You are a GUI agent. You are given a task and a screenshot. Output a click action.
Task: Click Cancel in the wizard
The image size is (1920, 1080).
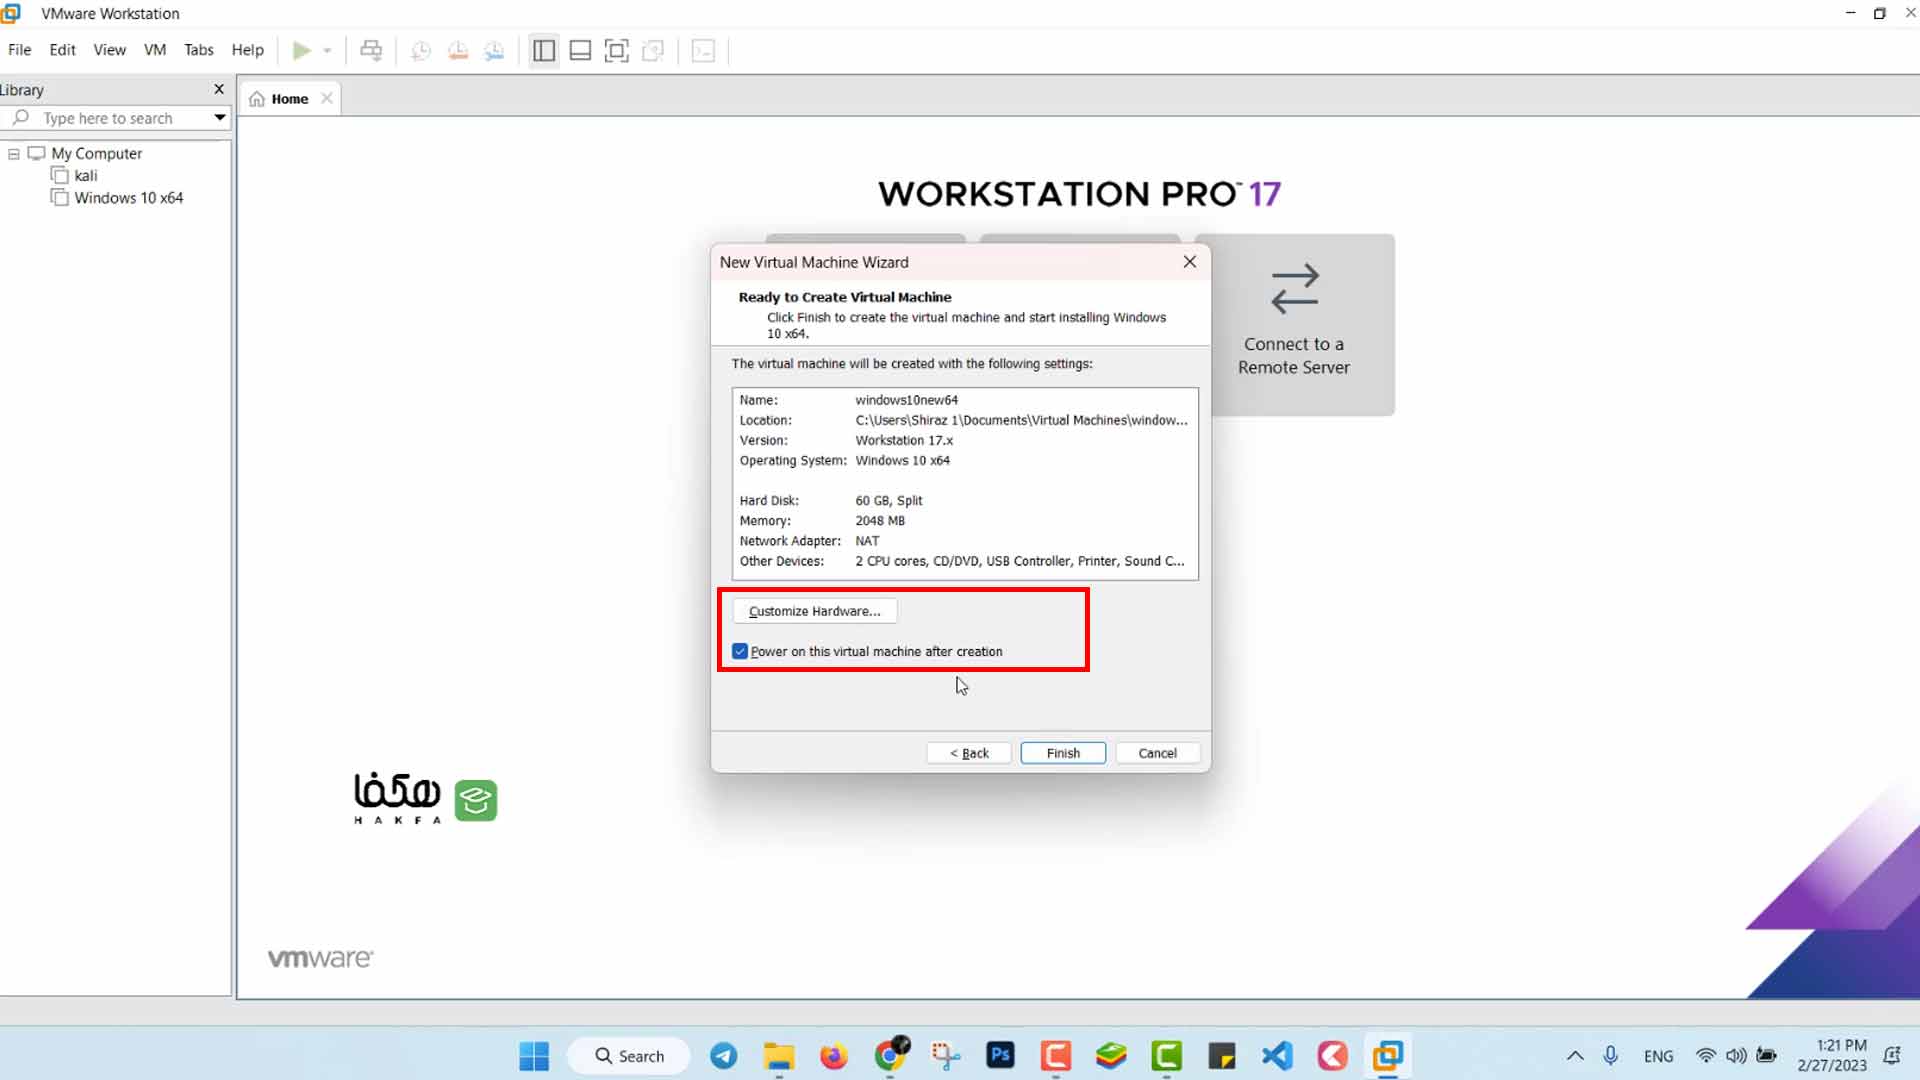coord(1157,753)
